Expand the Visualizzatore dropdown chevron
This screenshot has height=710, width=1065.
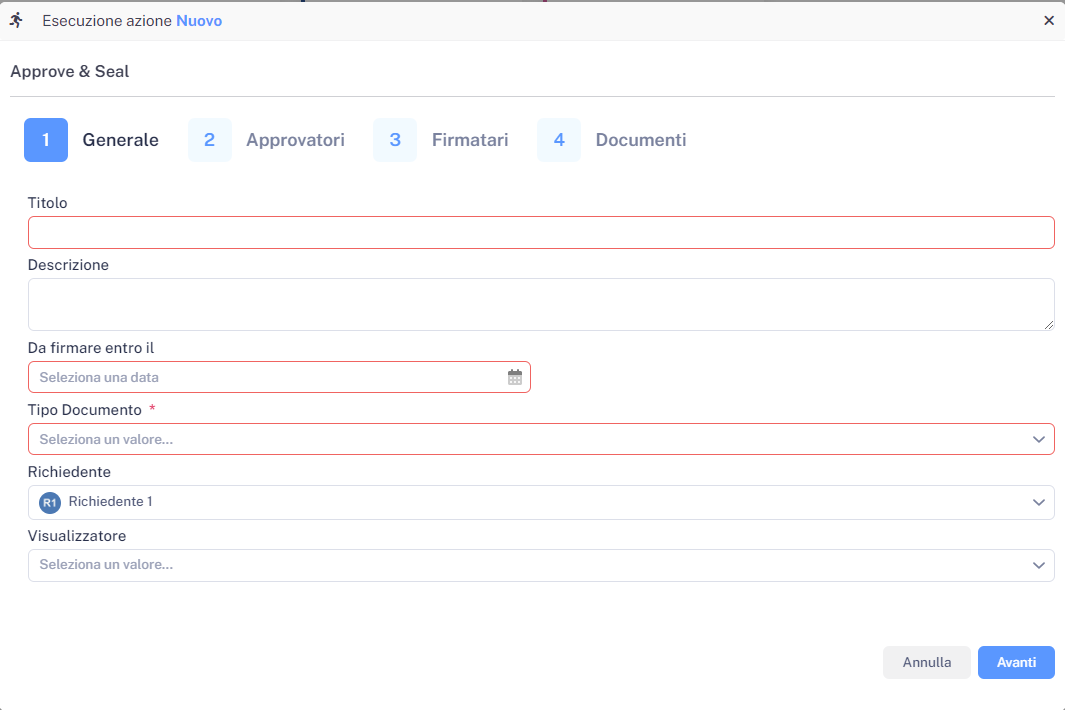1038,565
